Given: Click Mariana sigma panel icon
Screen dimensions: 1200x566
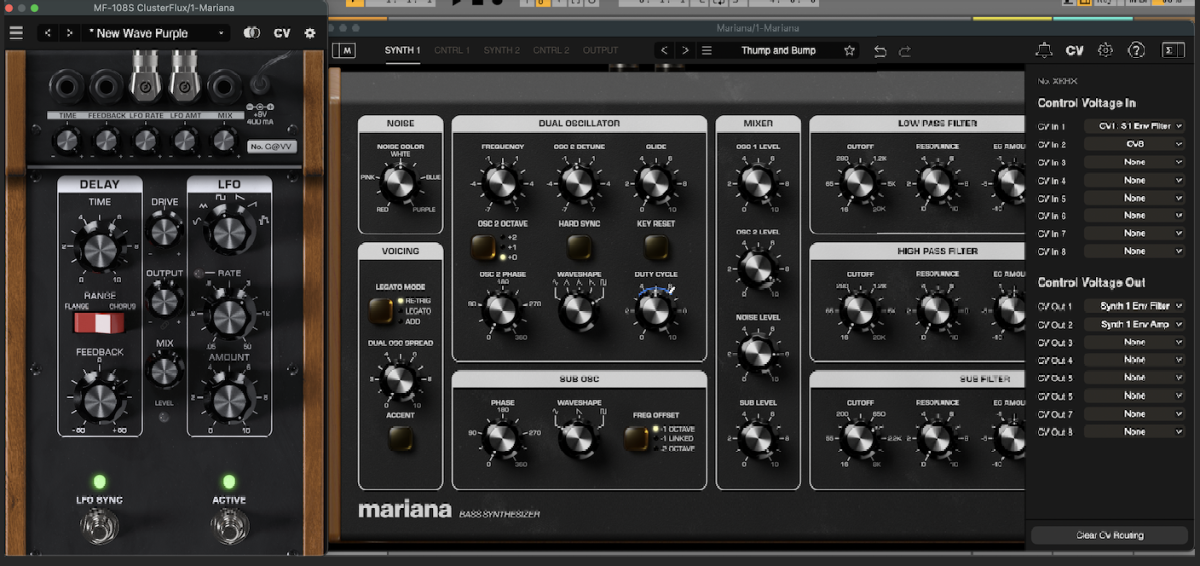Looking at the screenshot, I should [1172, 50].
